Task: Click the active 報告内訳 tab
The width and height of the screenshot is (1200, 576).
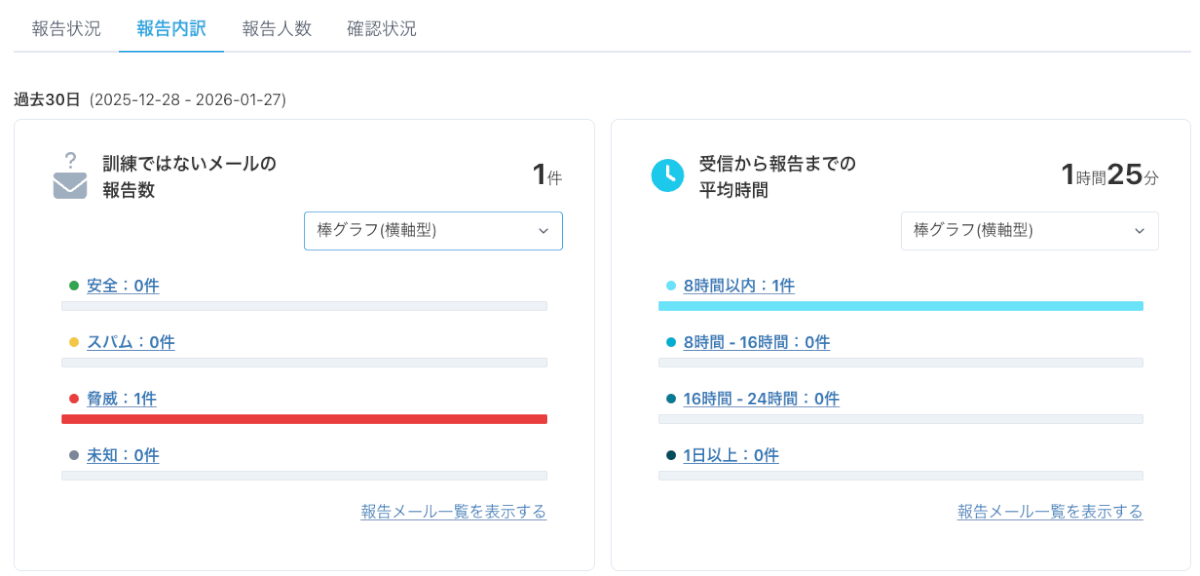Action: click(171, 28)
